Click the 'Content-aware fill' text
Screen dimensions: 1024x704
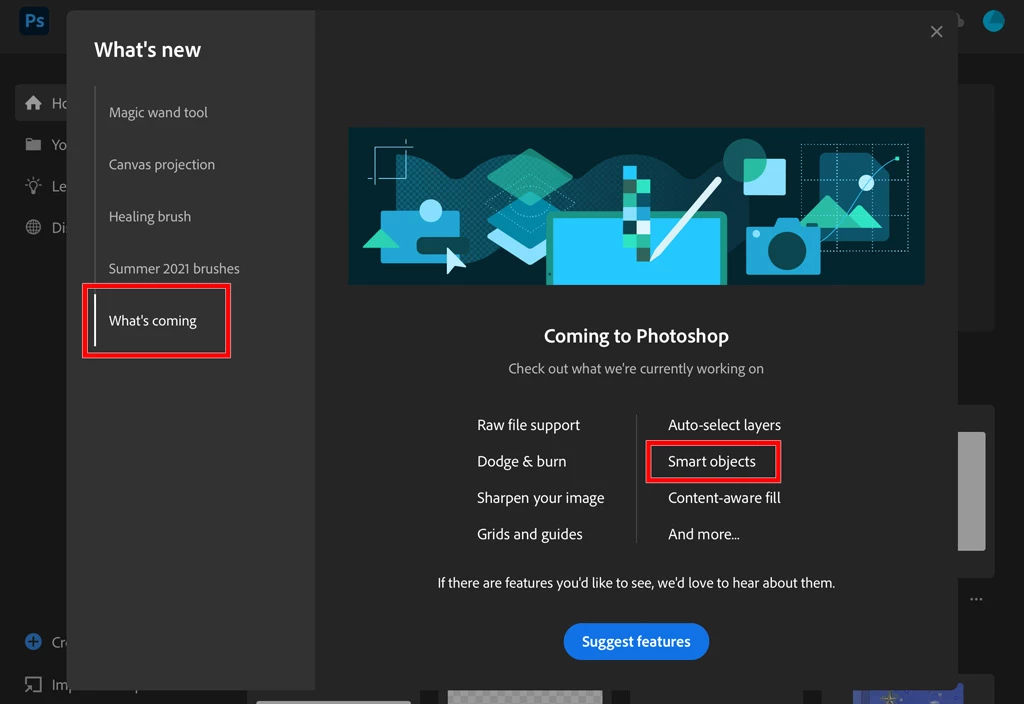pyautogui.click(x=724, y=498)
